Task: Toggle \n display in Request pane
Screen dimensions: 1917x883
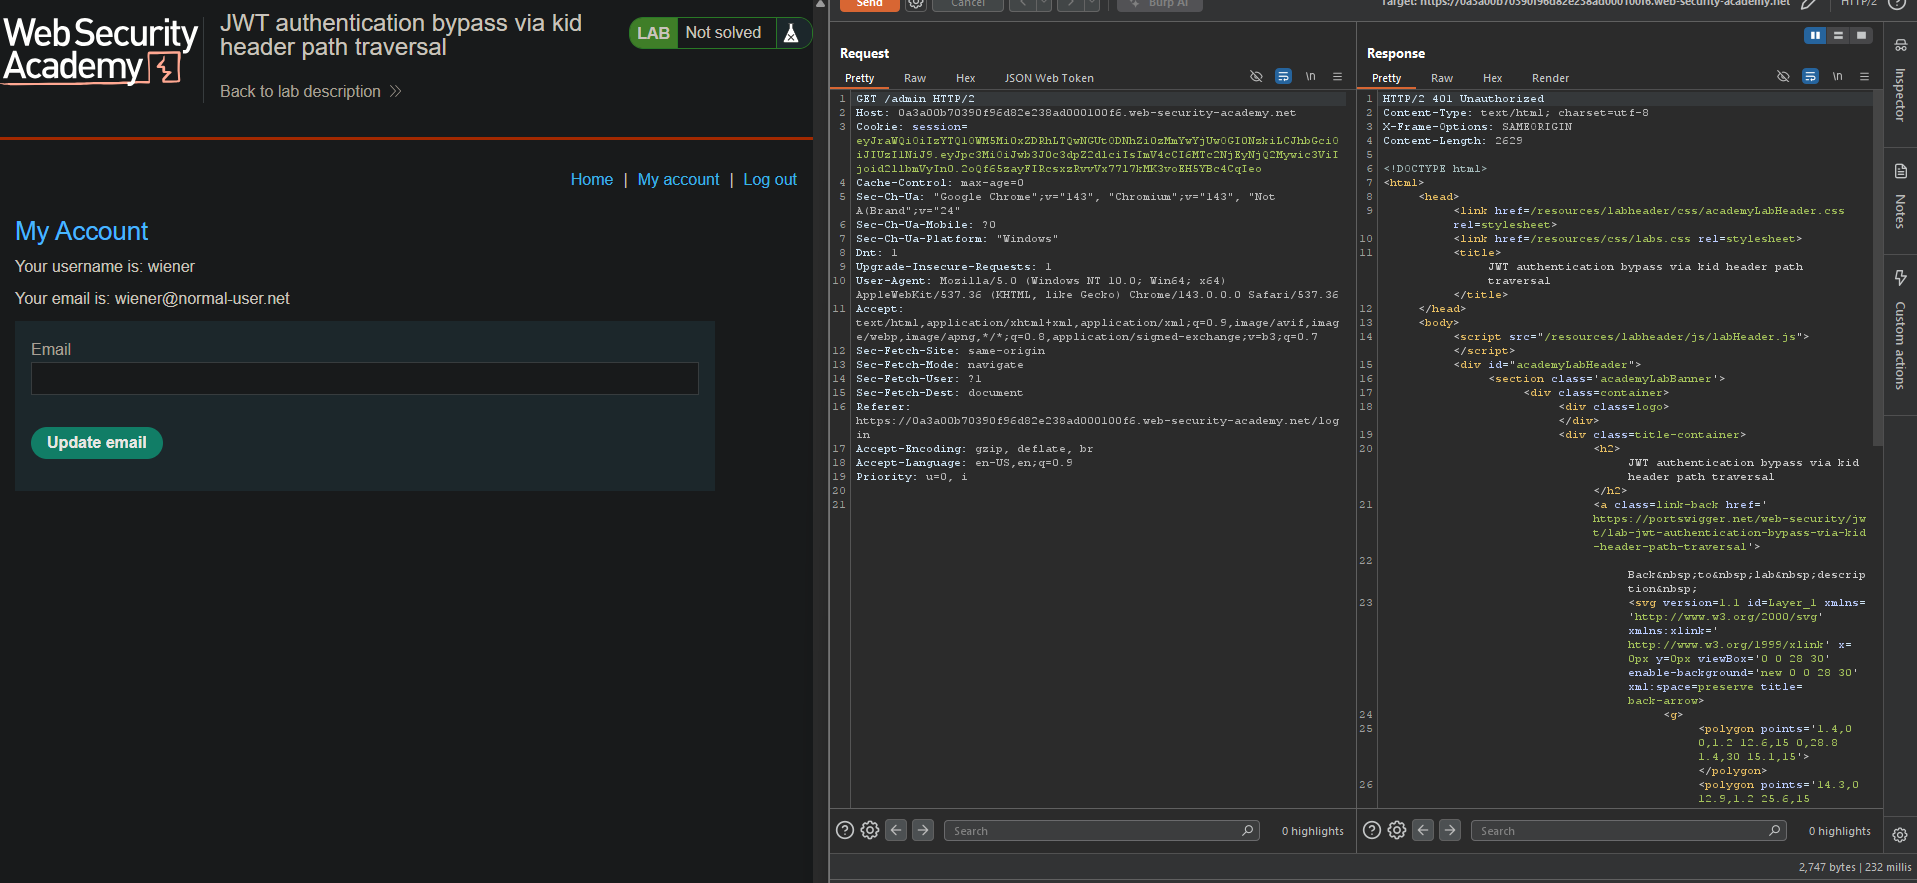Action: pos(1310,76)
